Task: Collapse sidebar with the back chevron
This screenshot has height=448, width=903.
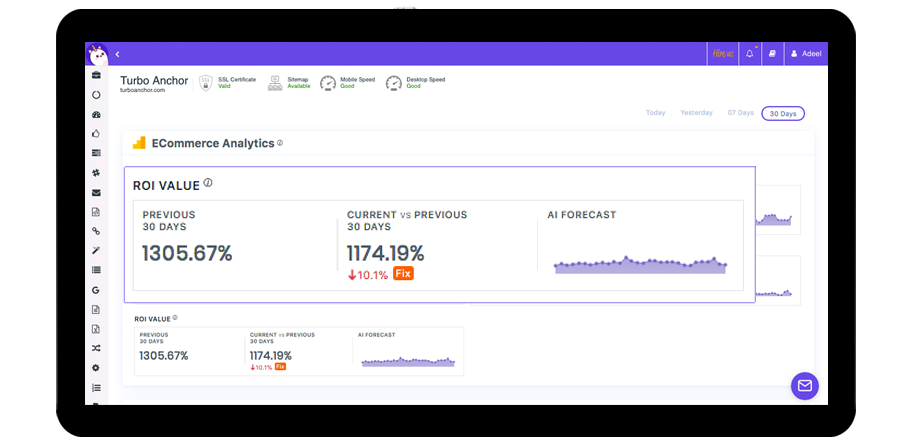Action: pyautogui.click(x=117, y=54)
